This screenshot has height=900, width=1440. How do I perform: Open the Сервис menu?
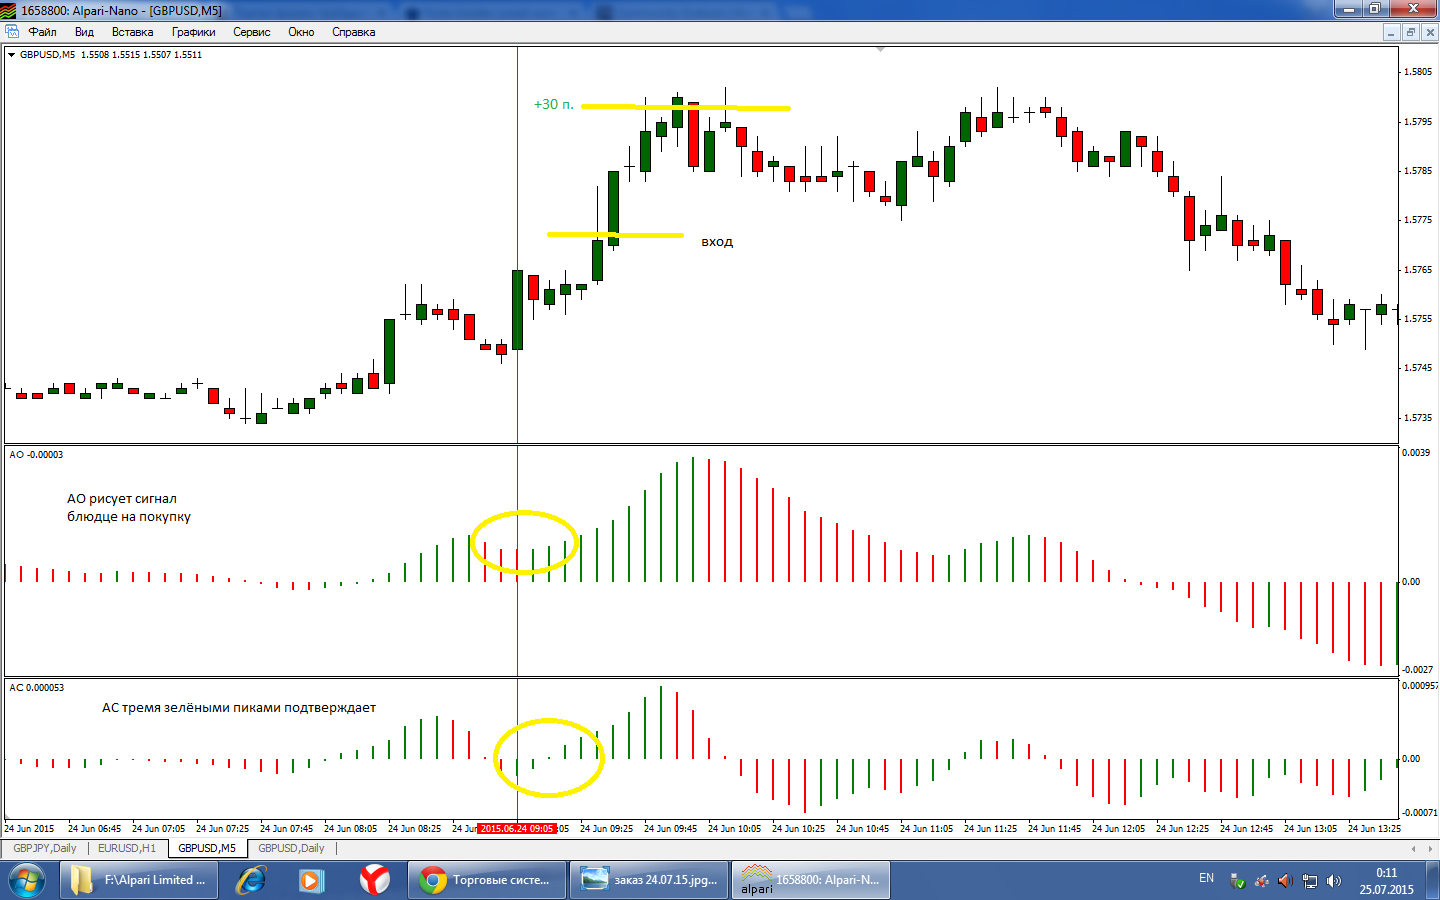click(x=252, y=32)
